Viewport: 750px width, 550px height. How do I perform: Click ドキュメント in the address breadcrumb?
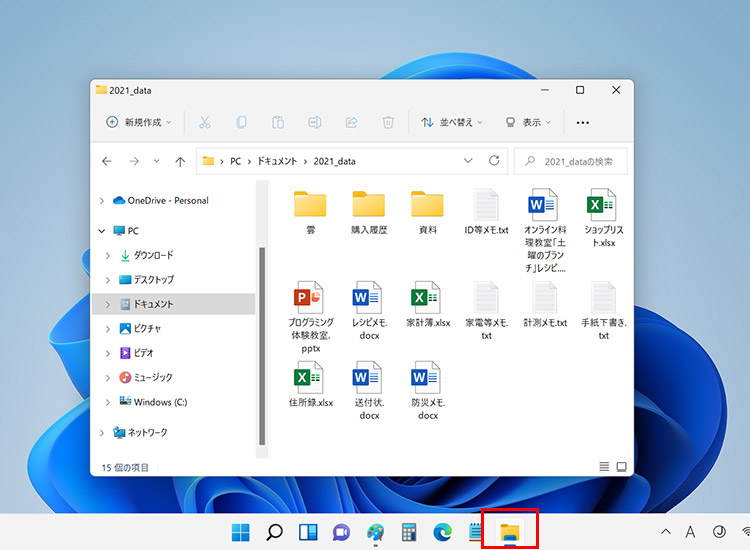(275, 161)
